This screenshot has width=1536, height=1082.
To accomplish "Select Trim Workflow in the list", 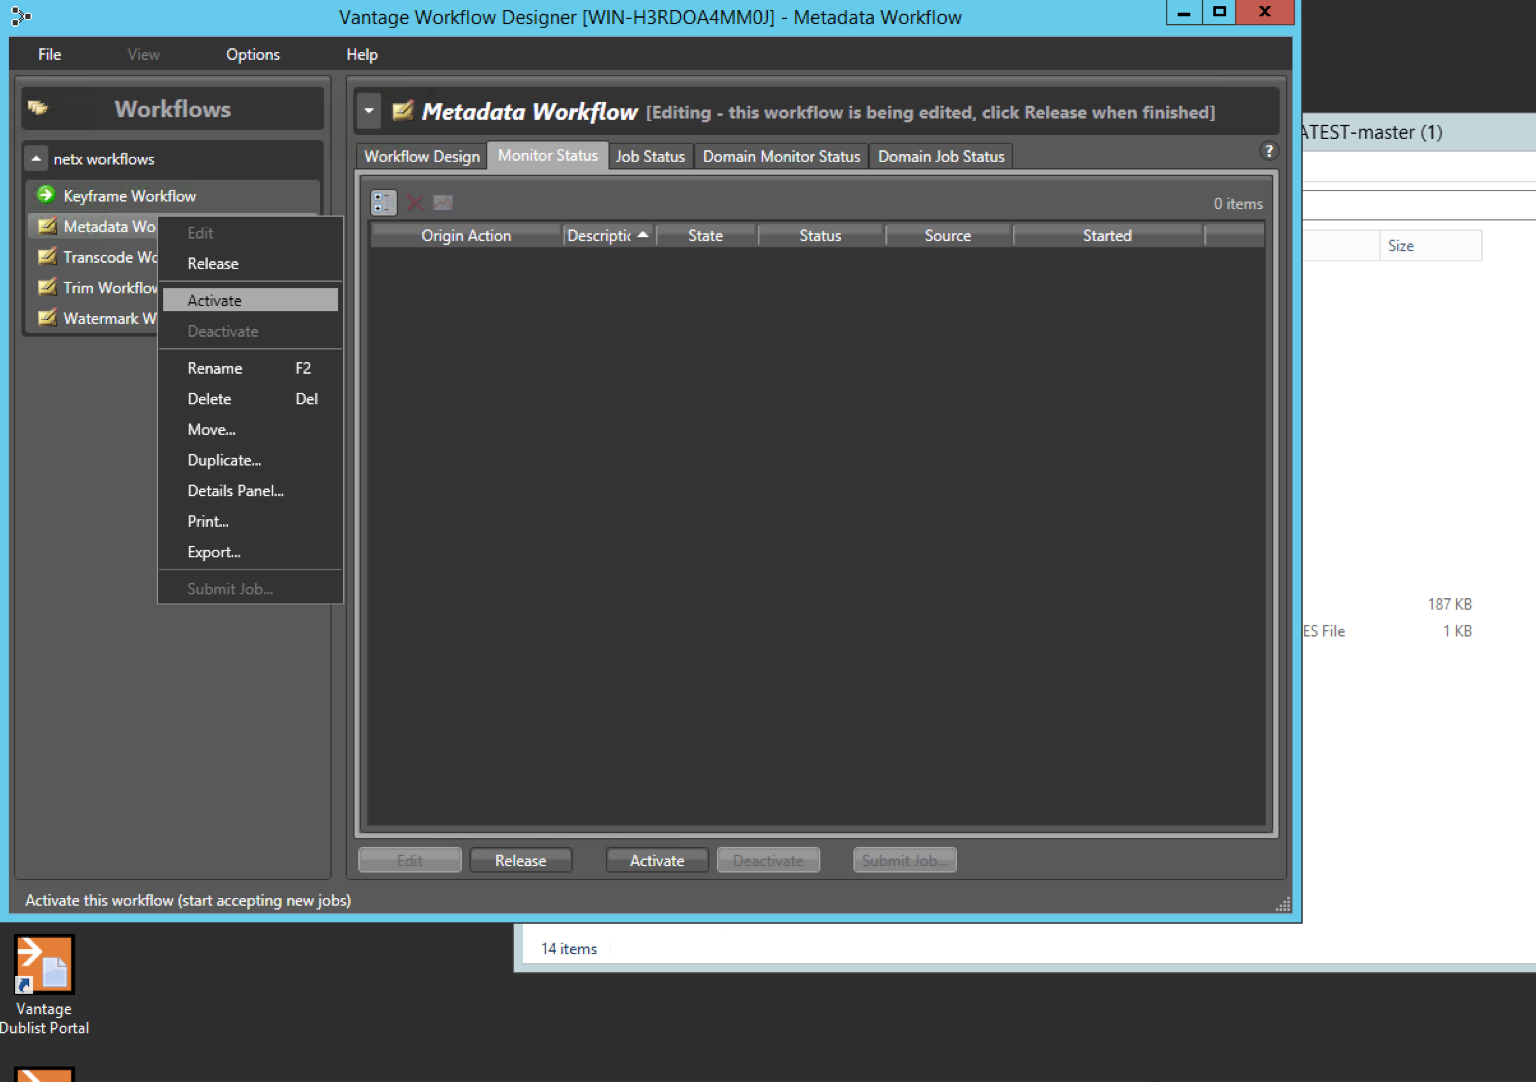I will point(93,287).
